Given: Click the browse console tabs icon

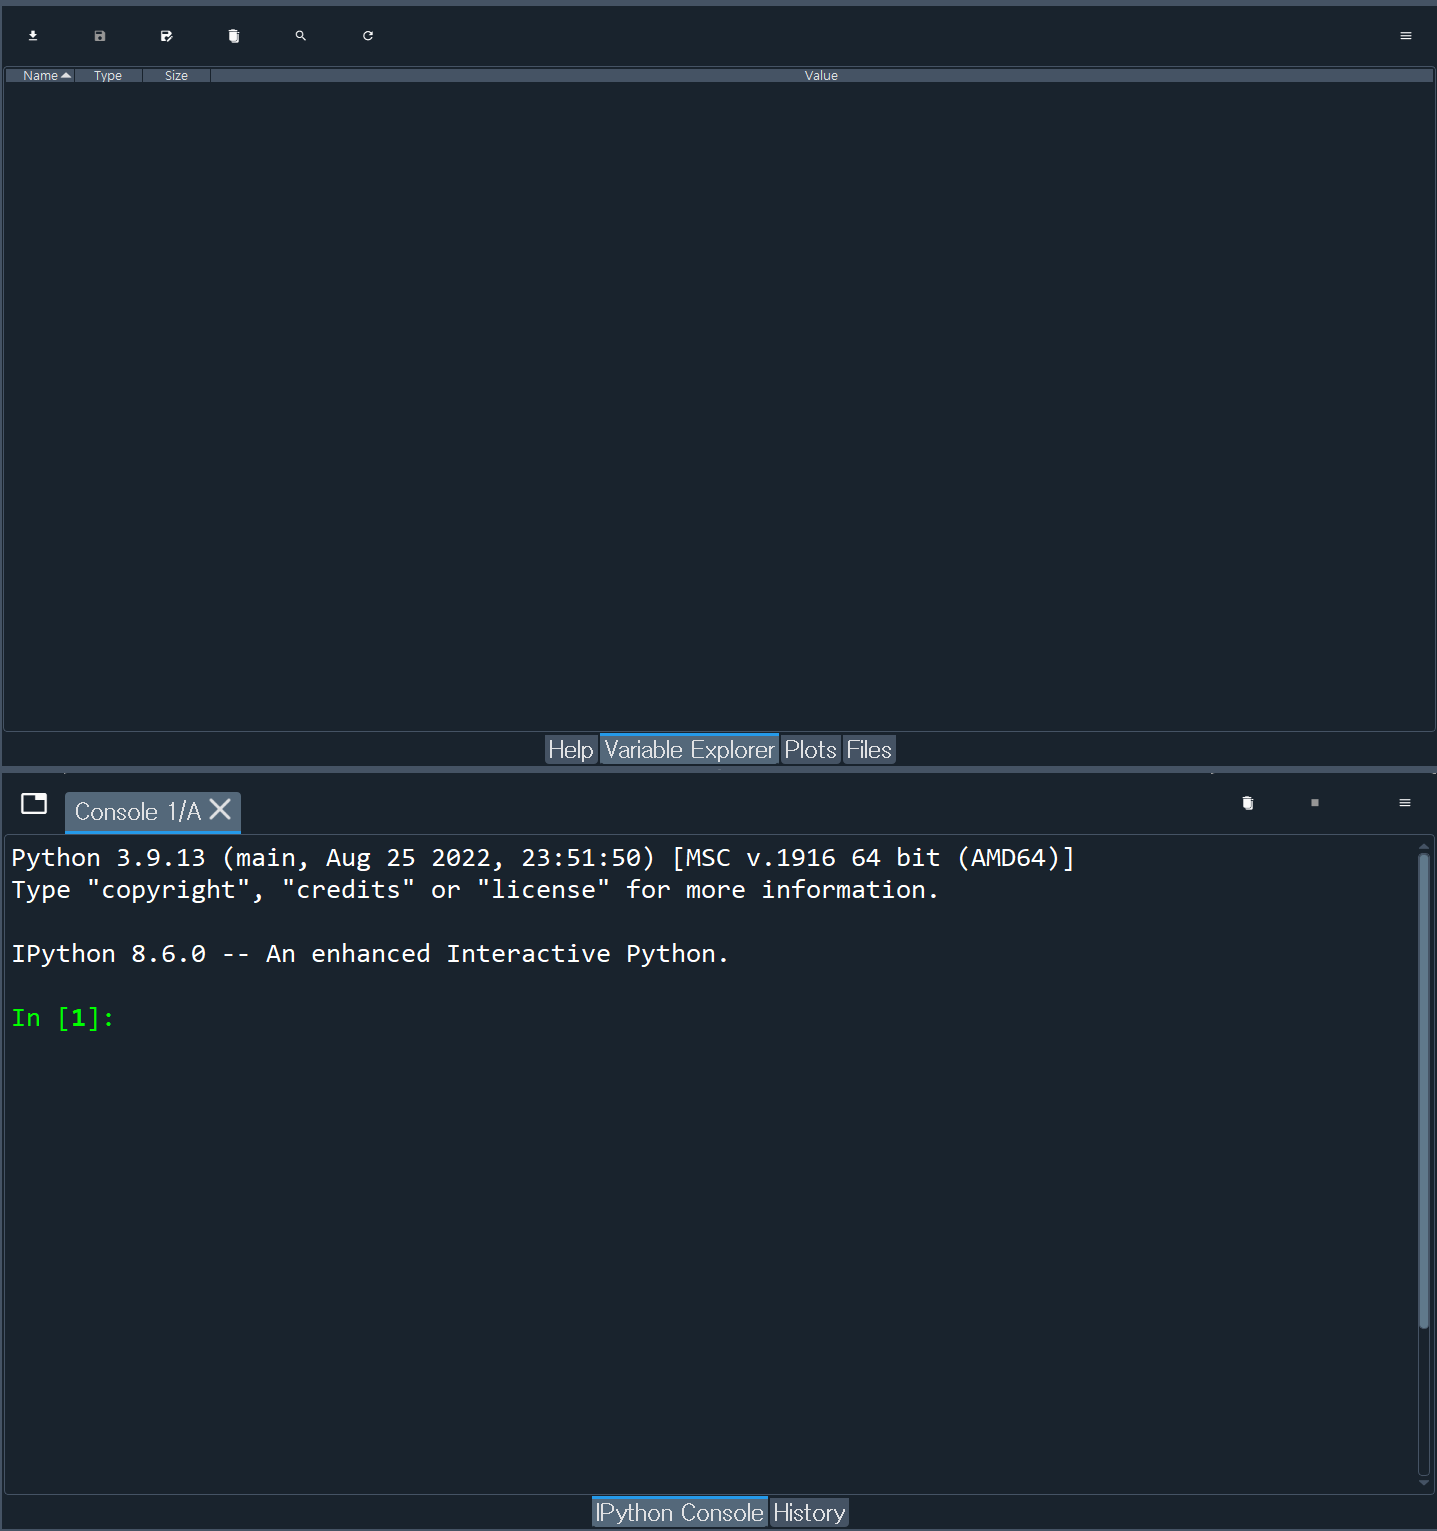Looking at the screenshot, I should [x=34, y=803].
